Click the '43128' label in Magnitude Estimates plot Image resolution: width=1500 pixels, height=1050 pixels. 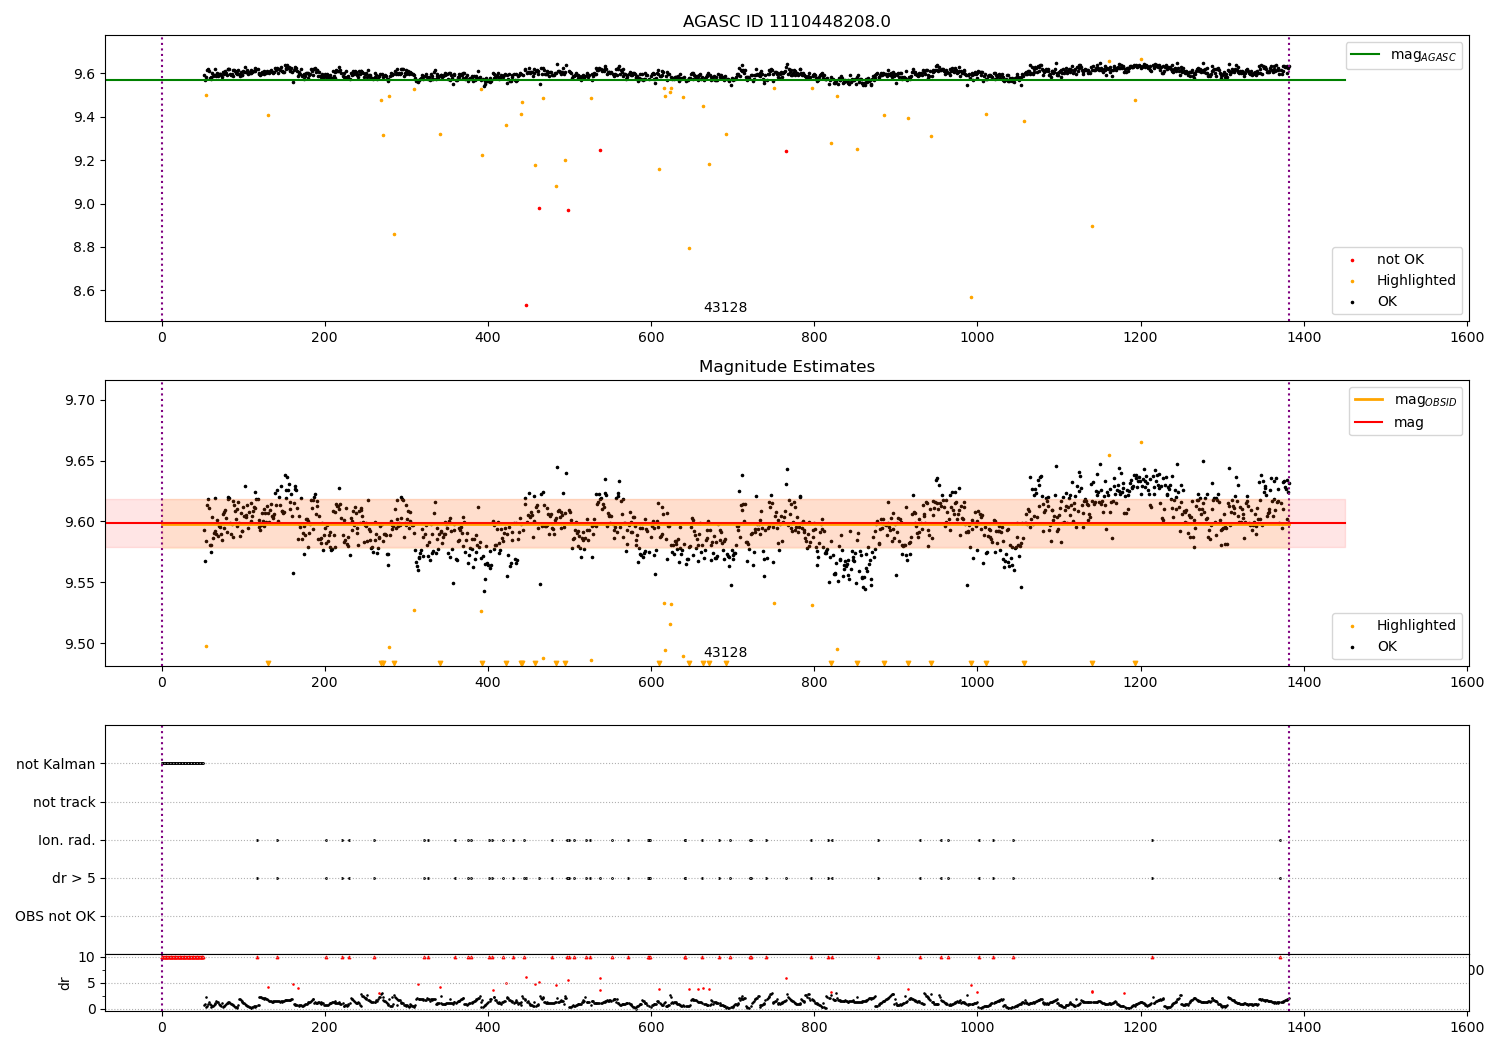pyautogui.click(x=725, y=653)
